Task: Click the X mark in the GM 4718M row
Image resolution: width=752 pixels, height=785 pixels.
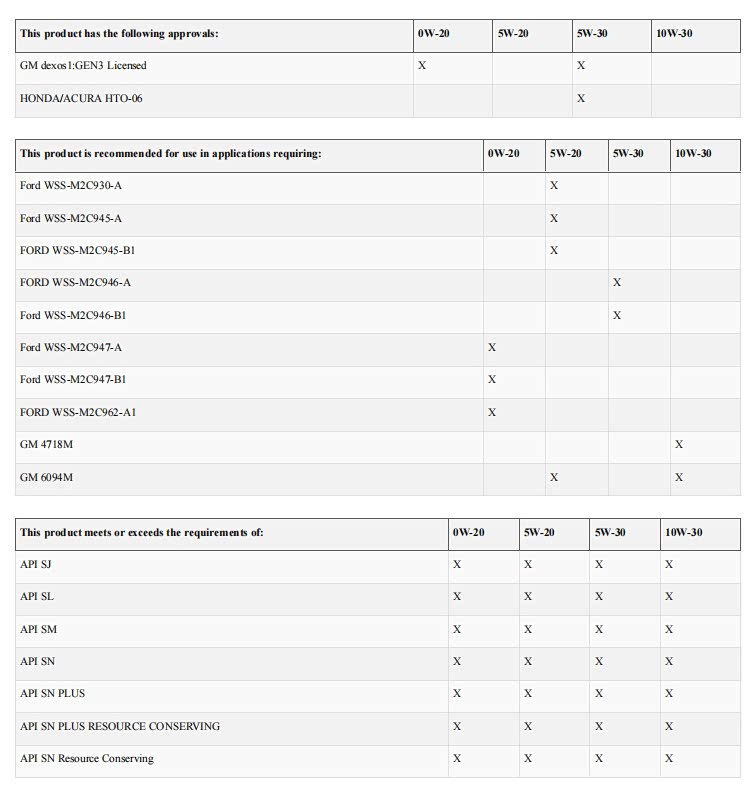Action: tap(679, 444)
